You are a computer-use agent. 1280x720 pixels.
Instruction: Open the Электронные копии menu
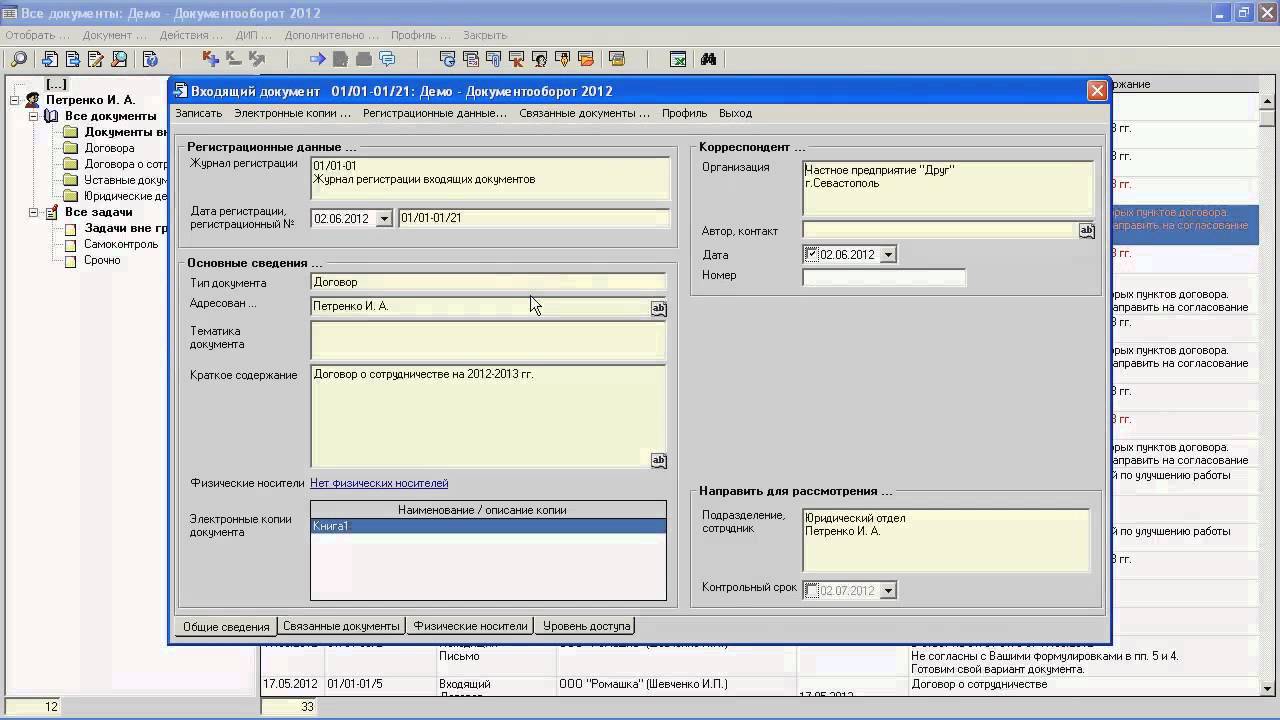coord(292,113)
